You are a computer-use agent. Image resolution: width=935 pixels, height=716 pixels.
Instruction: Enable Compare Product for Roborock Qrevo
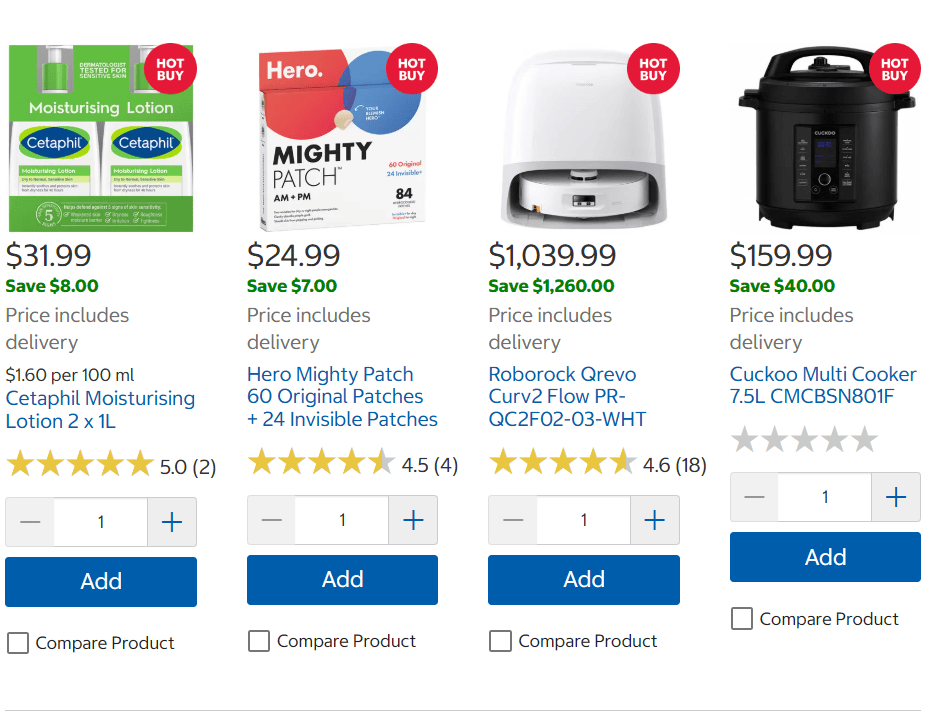[x=500, y=641]
